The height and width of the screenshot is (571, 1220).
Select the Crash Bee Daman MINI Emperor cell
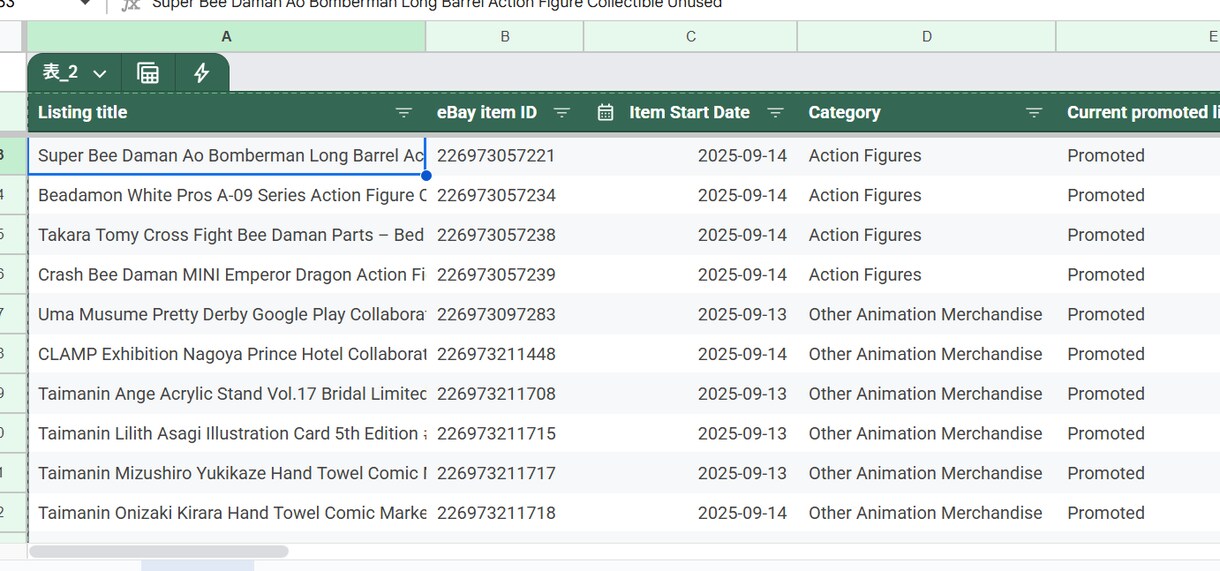(227, 275)
